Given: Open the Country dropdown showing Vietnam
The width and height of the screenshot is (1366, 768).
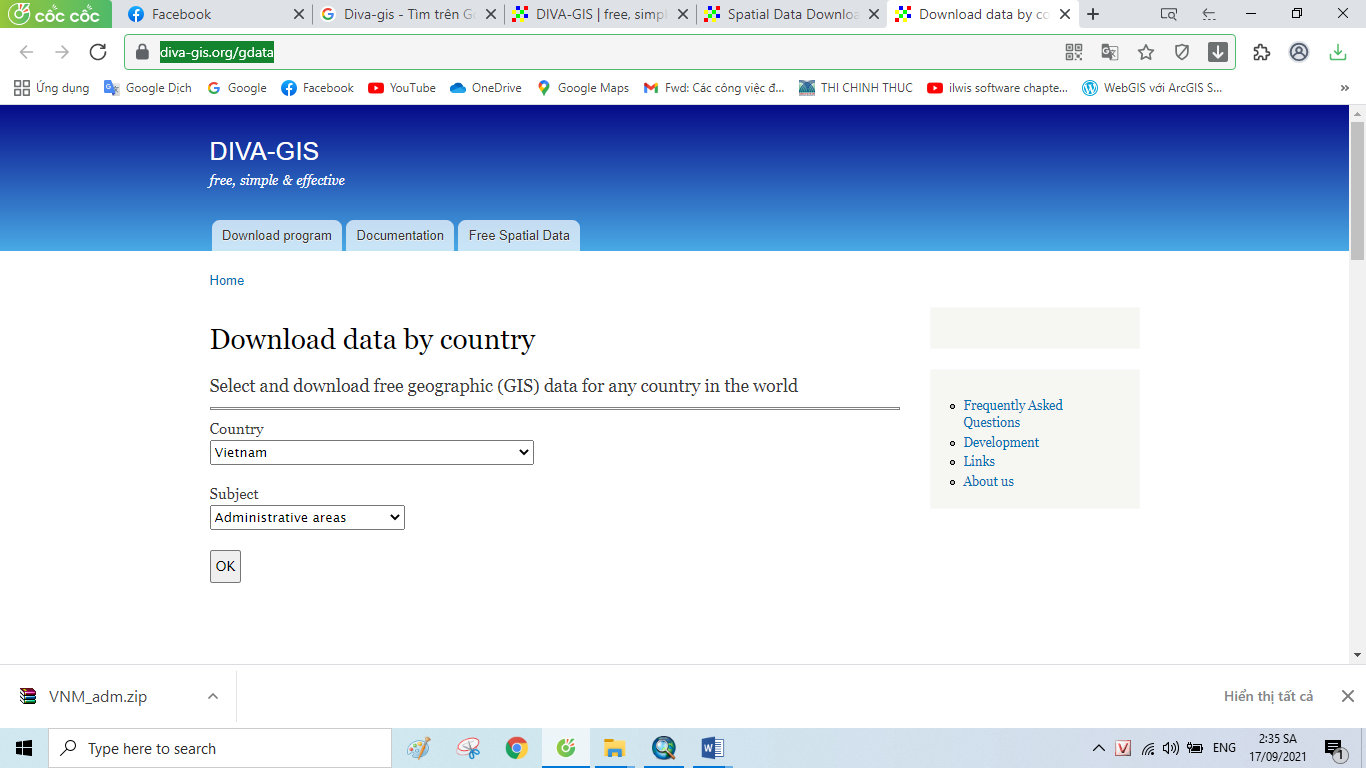Looking at the screenshot, I should 371,452.
